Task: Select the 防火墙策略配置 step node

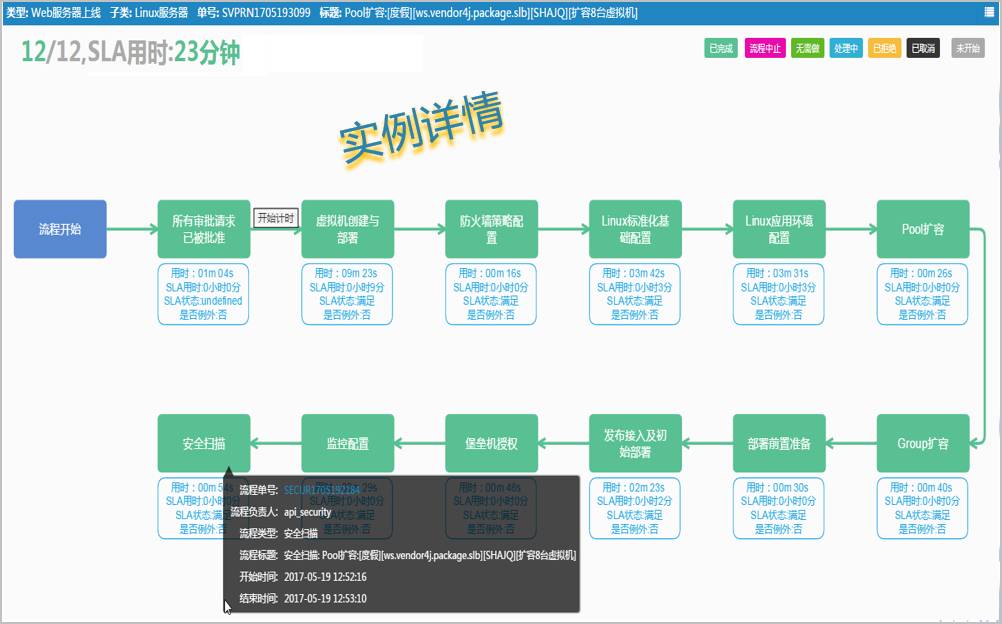Action: (492, 227)
